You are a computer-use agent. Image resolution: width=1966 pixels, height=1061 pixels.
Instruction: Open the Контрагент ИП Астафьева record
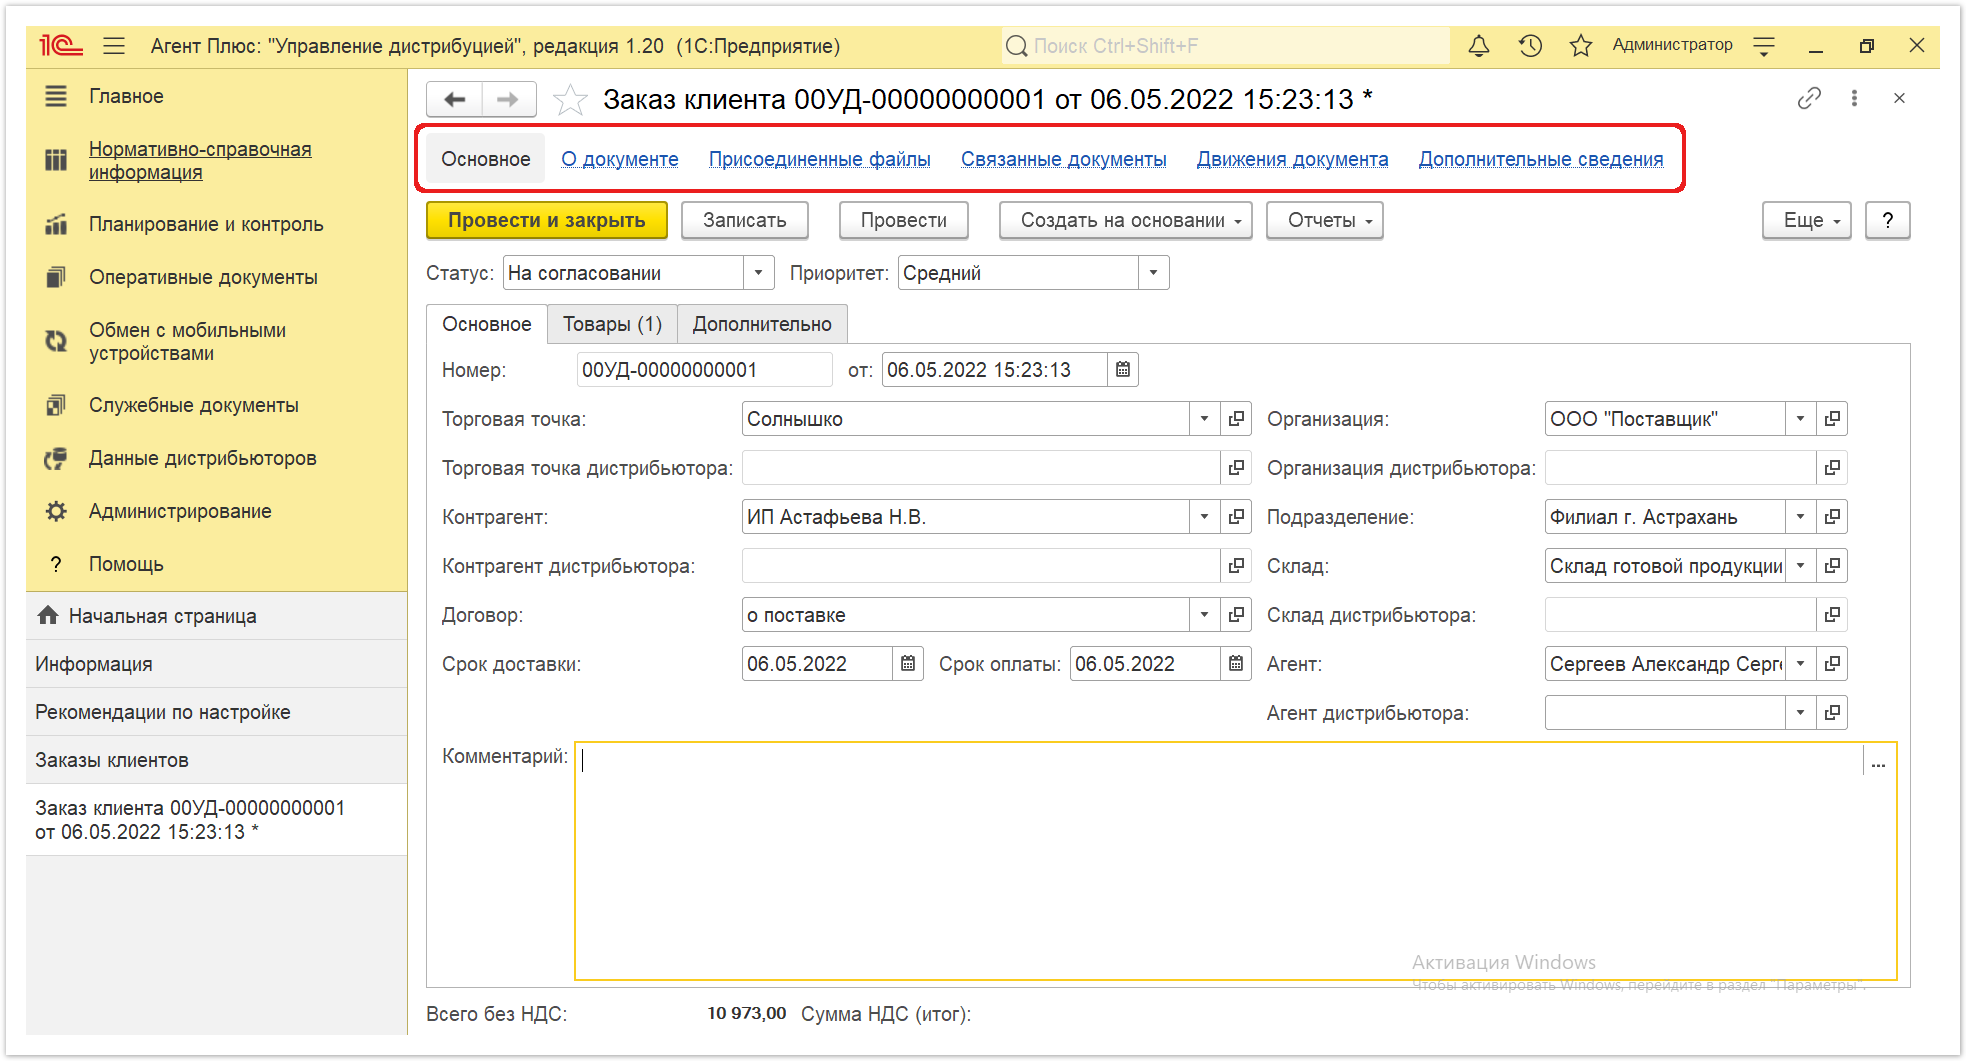1236,517
